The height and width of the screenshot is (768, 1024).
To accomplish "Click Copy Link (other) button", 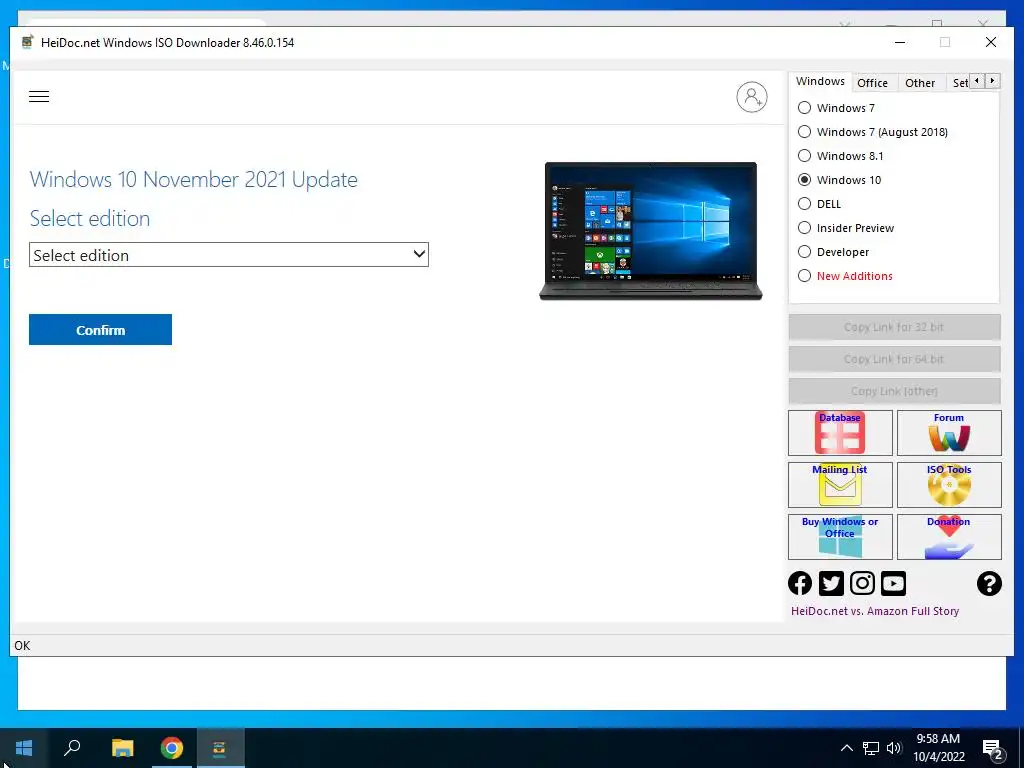I will [894, 391].
